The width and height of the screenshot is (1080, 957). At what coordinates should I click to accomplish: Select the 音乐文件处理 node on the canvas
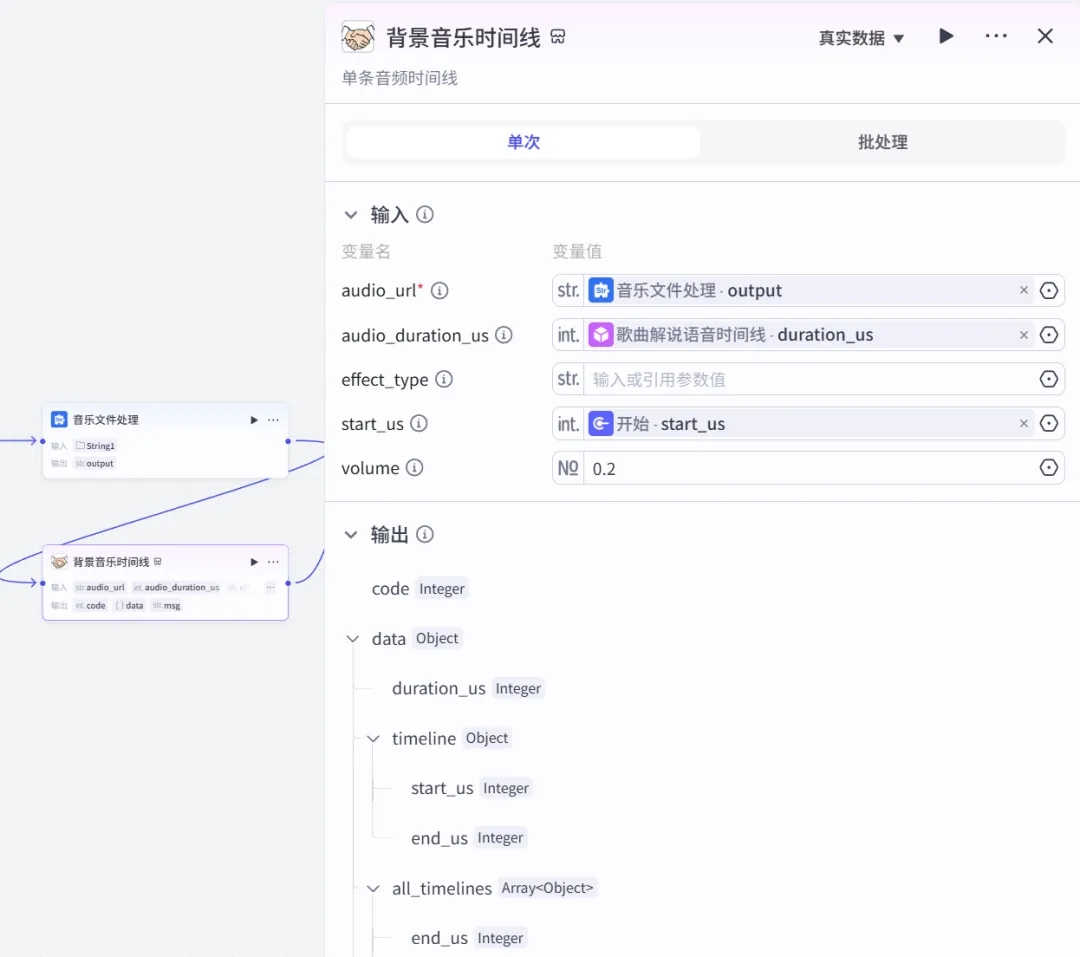tap(165, 441)
